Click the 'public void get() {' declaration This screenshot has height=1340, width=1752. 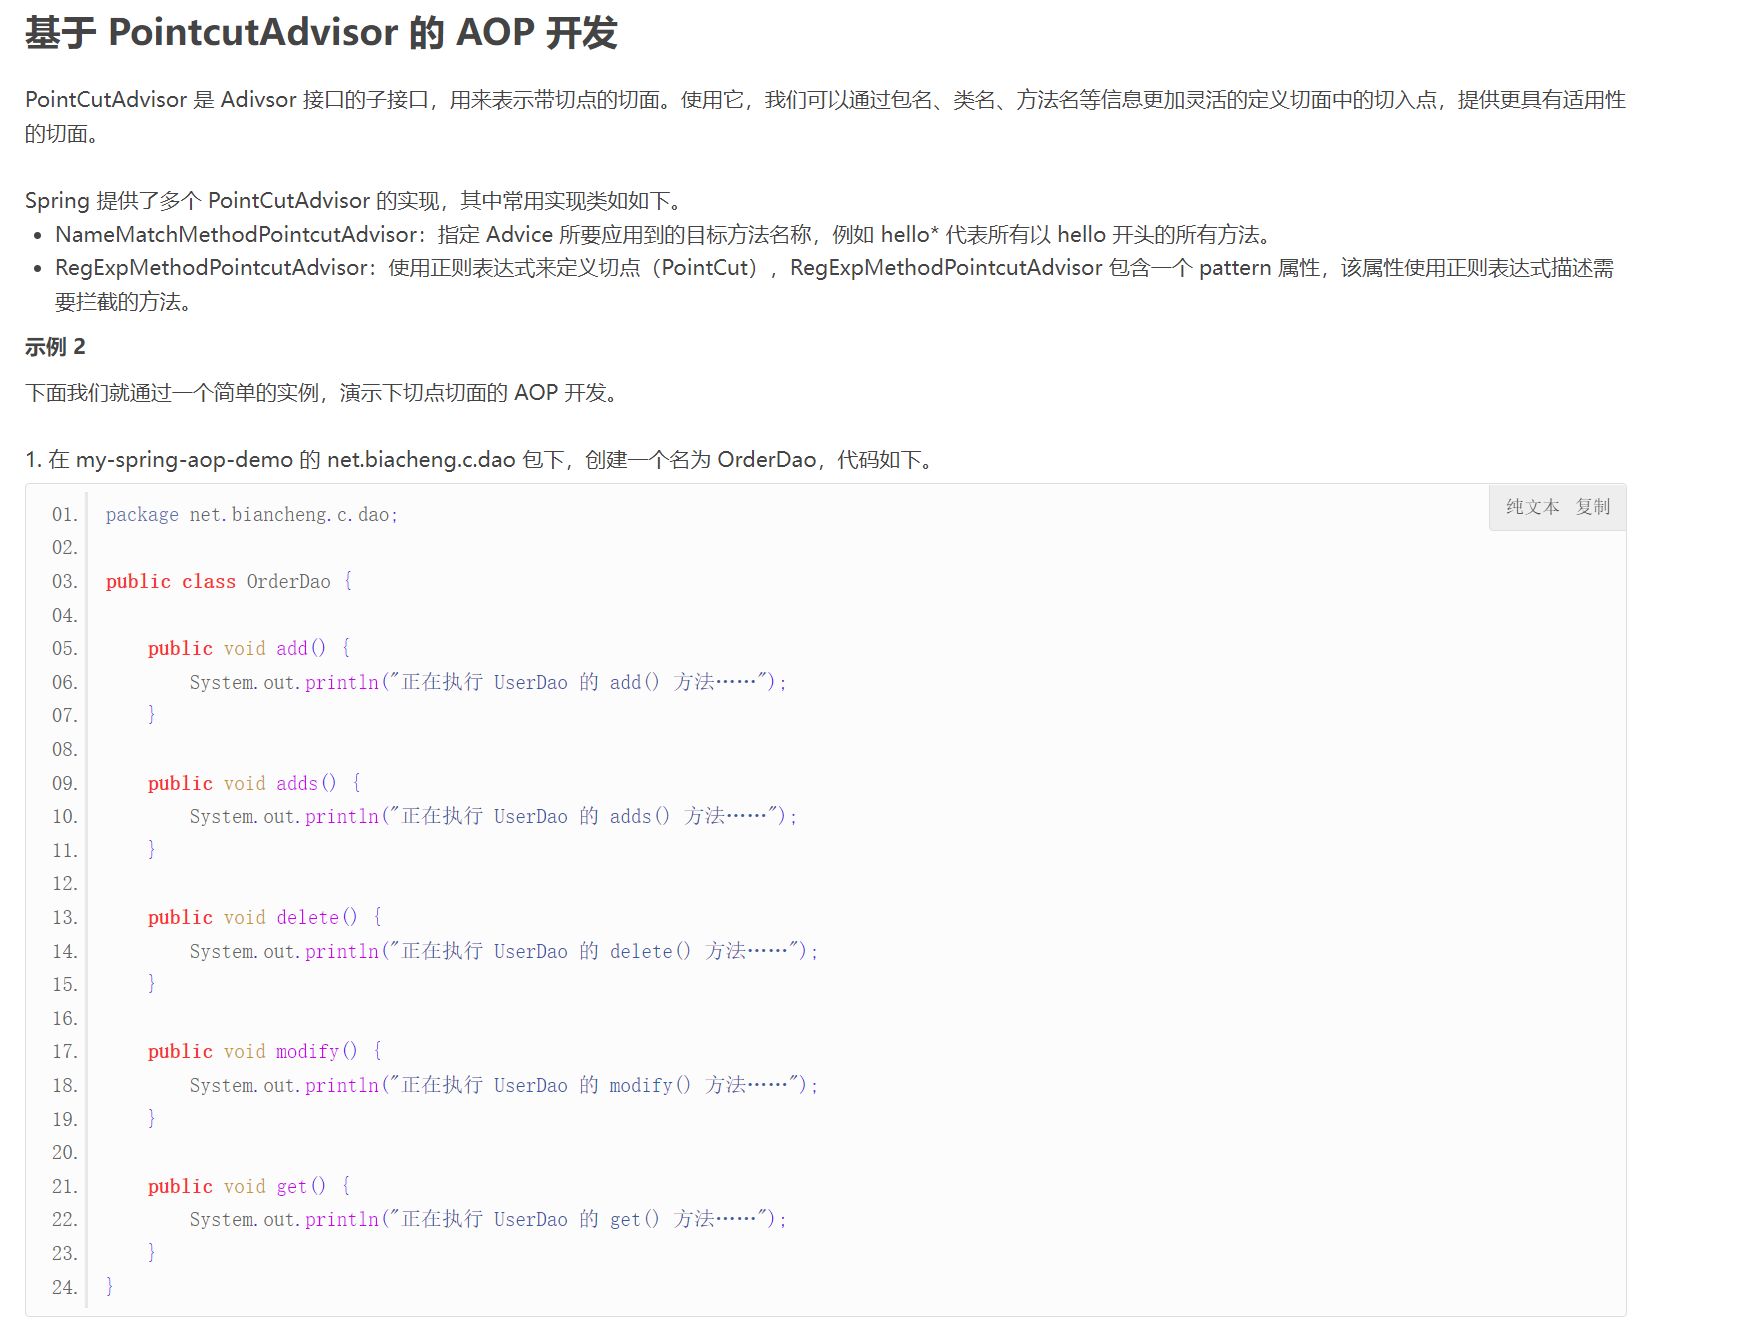pyautogui.click(x=249, y=1187)
